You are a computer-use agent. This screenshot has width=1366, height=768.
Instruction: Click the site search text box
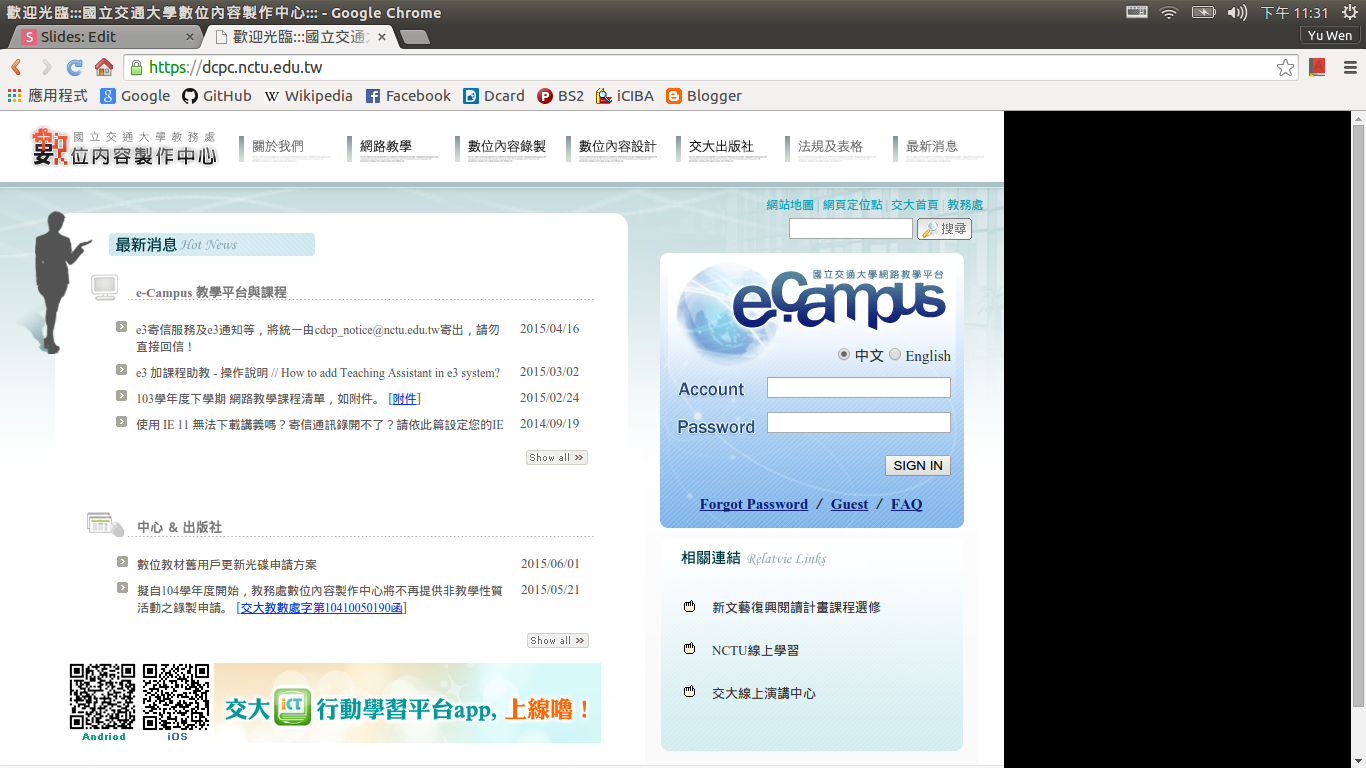(850, 229)
